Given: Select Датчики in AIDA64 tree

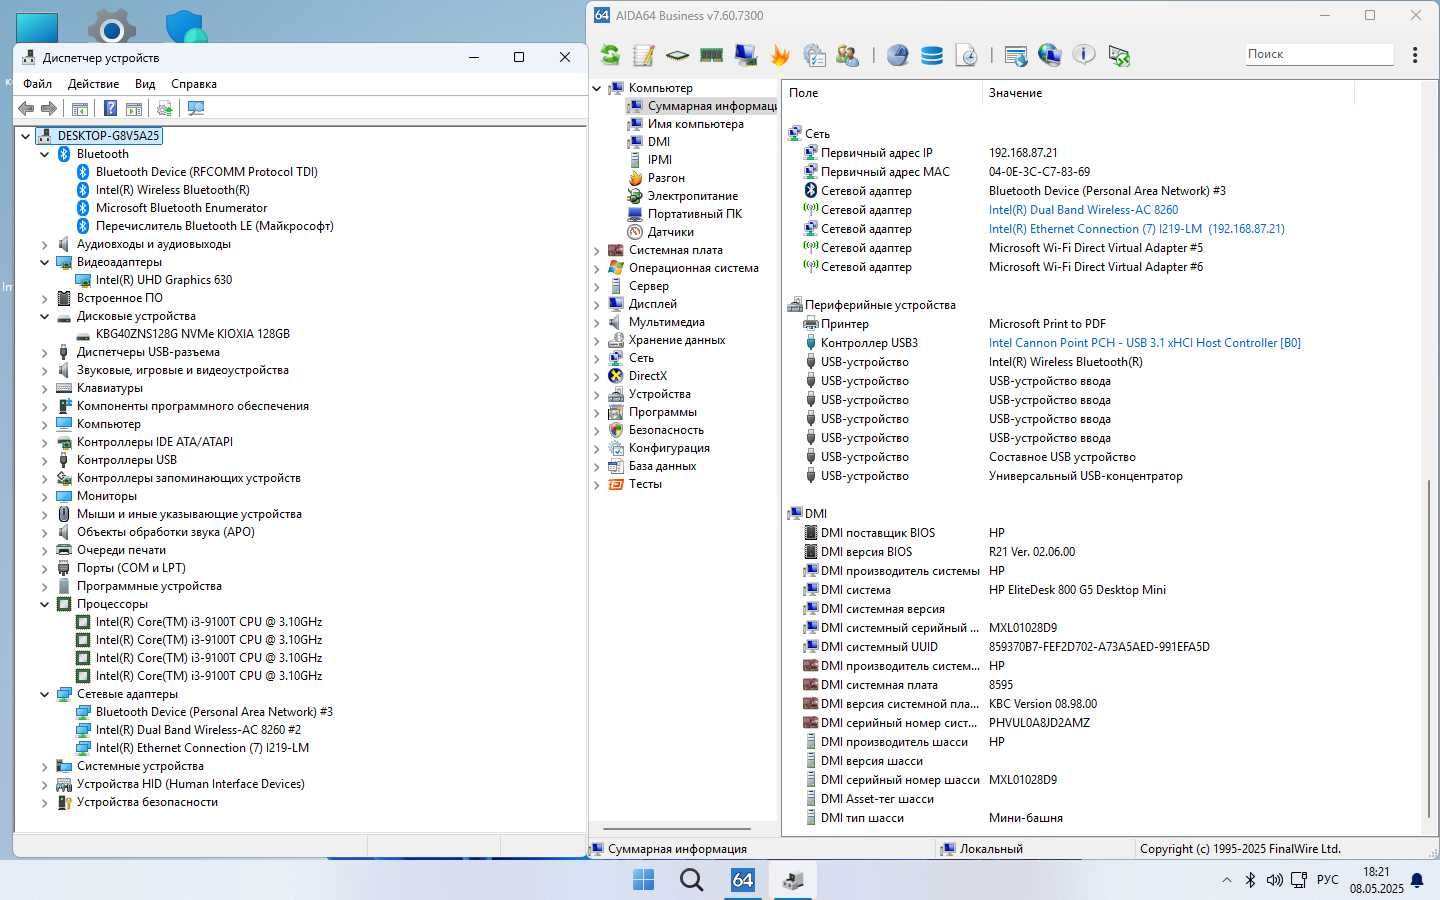Looking at the screenshot, I should click(x=670, y=232).
